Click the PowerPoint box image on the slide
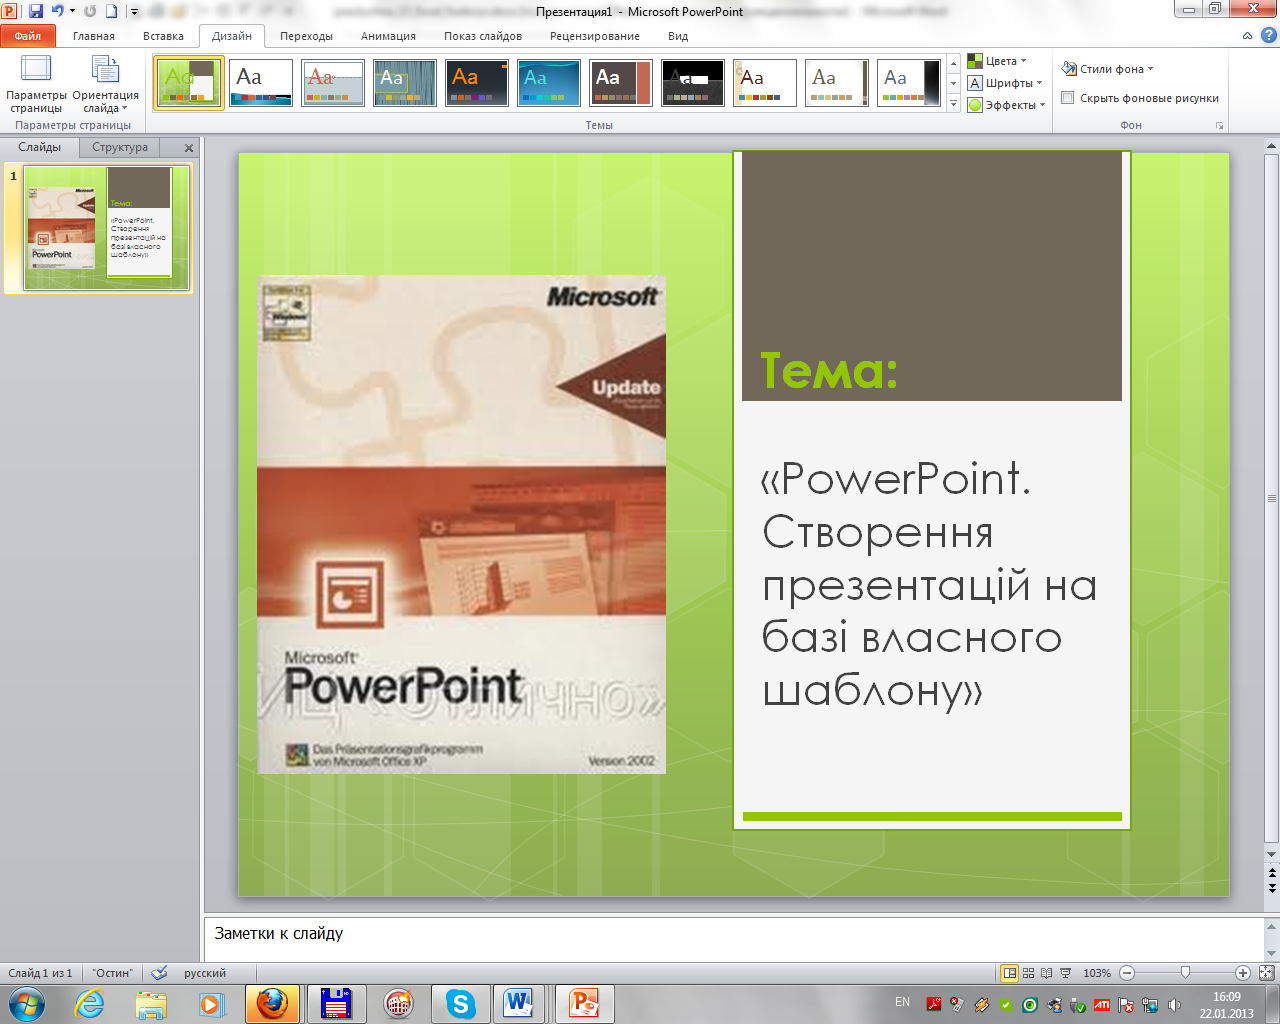This screenshot has height=1024, width=1280. (461, 524)
